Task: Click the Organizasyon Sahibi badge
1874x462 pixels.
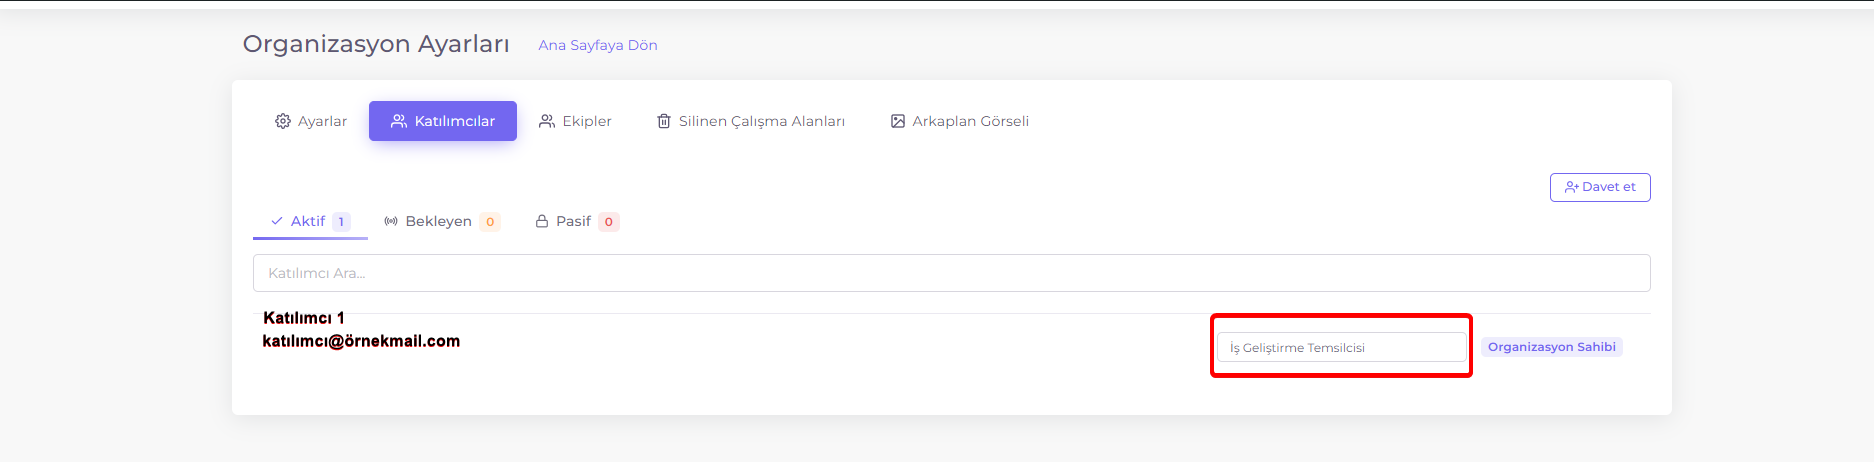Action: click(x=1552, y=347)
